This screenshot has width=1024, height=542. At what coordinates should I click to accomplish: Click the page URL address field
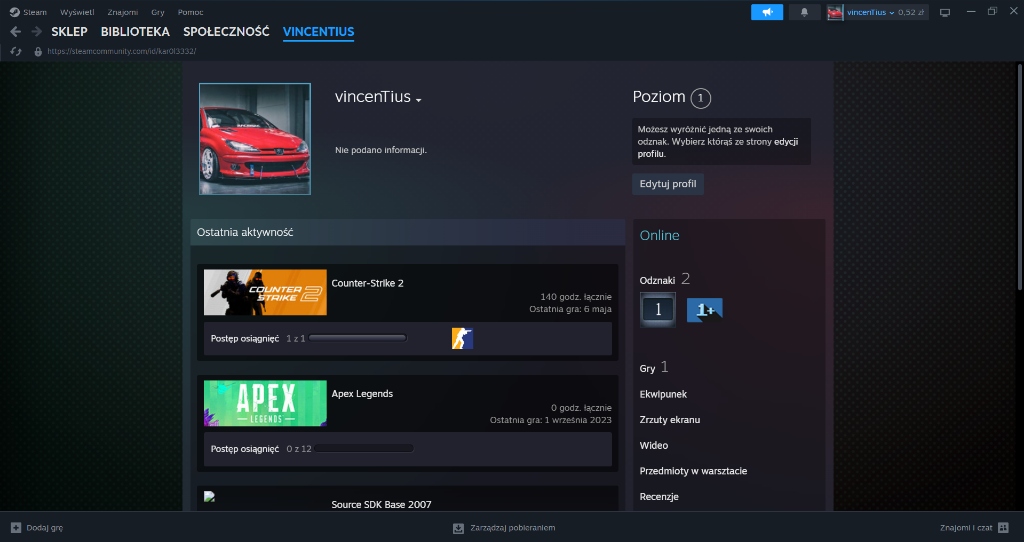click(x=121, y=51)
